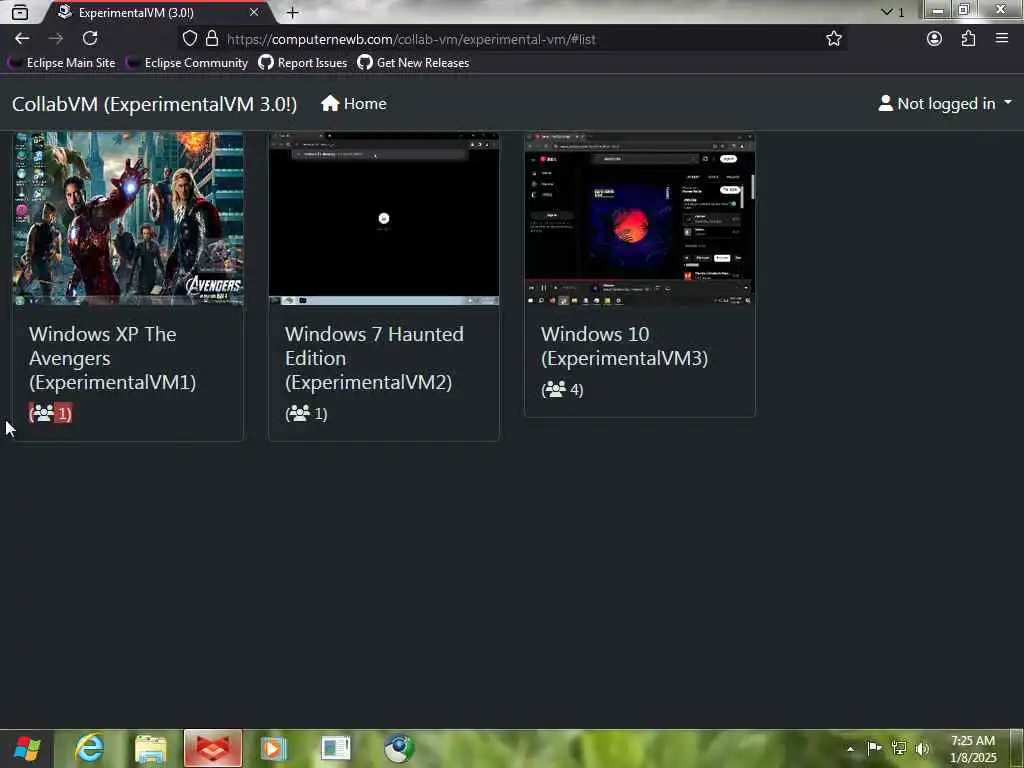Show hidden system tray icons arrow

pyautogui.click(x=850, y=749)
